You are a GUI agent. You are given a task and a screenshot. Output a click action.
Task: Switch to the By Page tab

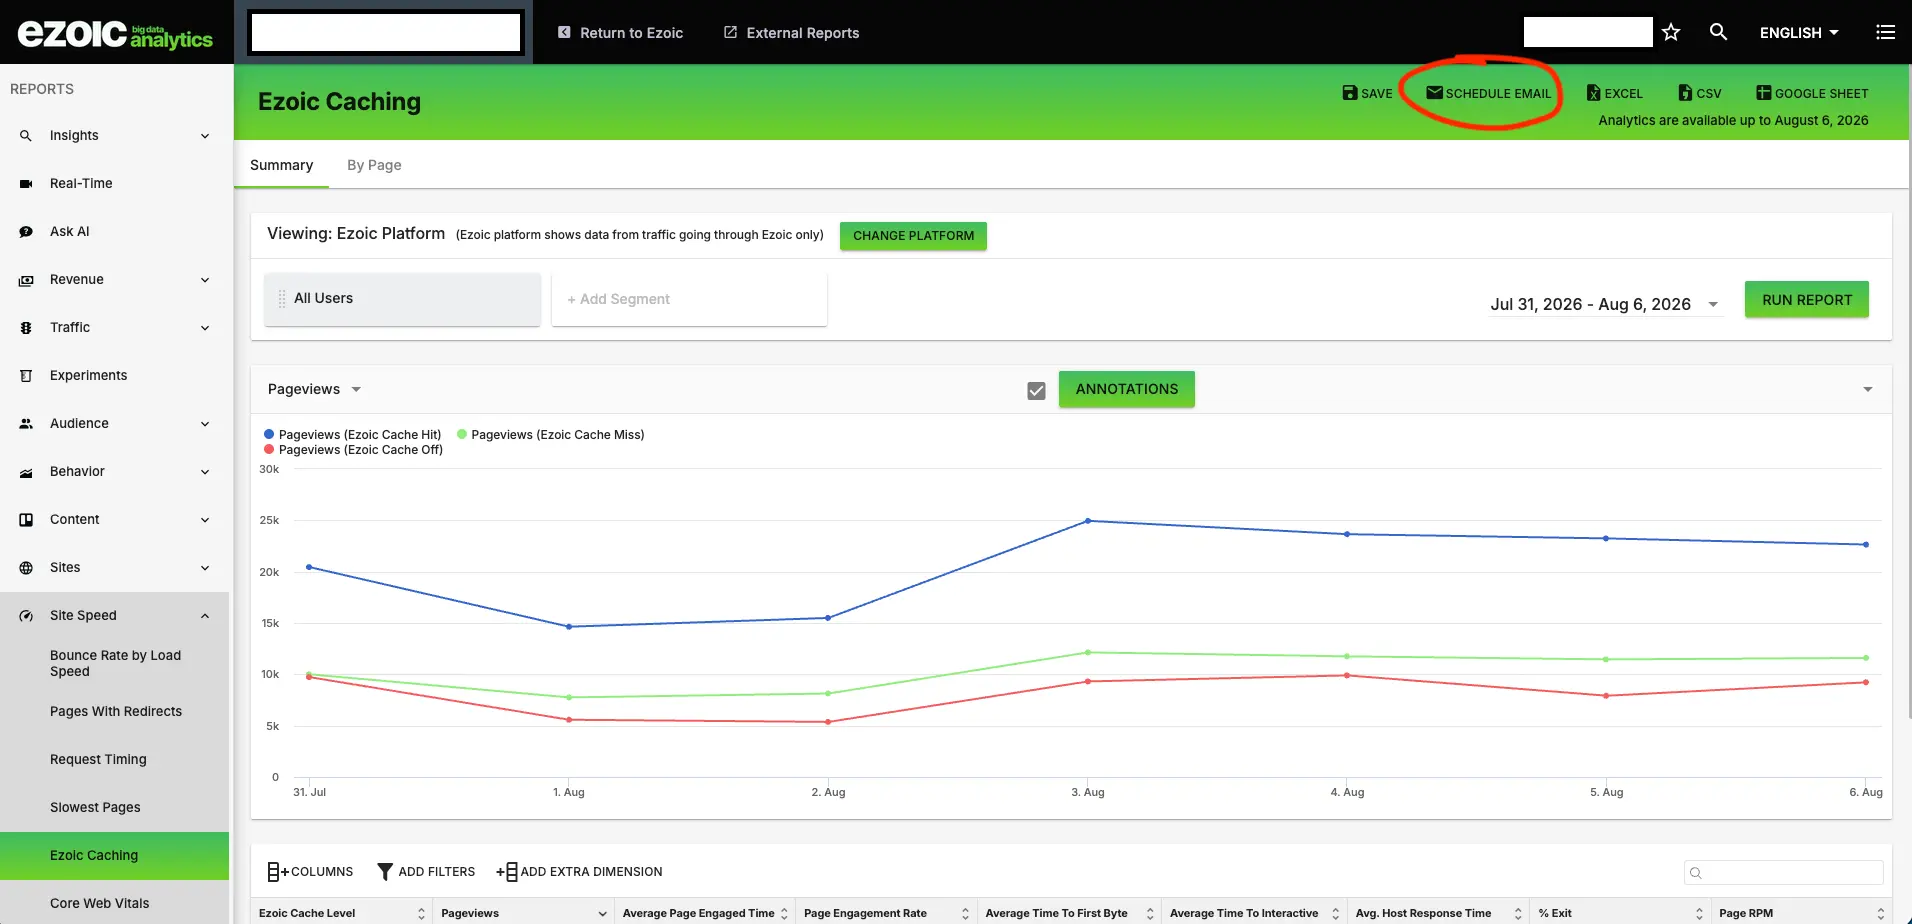coord(374,165)
